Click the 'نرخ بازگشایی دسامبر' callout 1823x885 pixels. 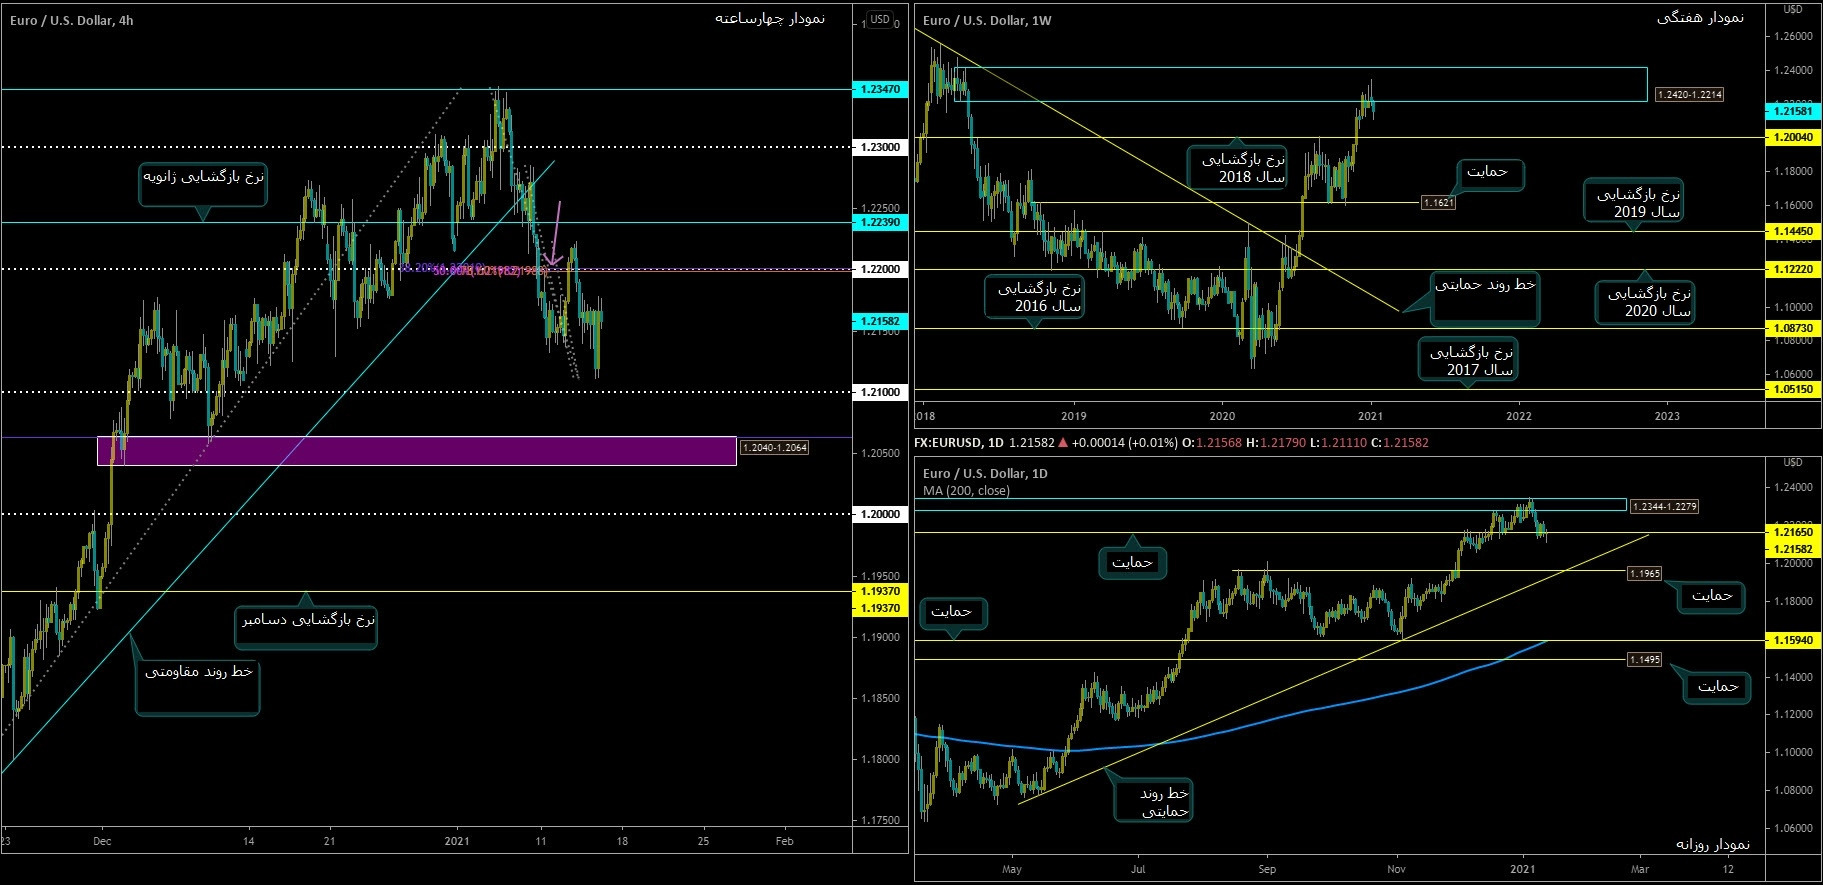(307, 627)
